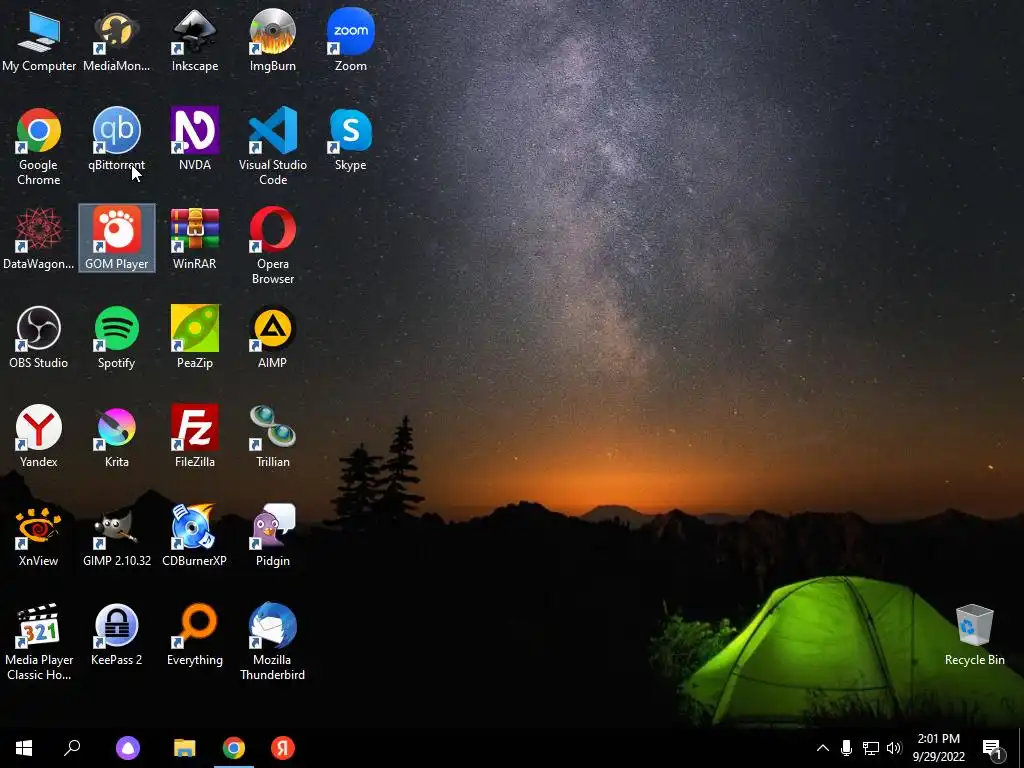Open network status tray icon
Image resolution: width=1024 pixels, height=768 pixels.
(x=871, y=748)
